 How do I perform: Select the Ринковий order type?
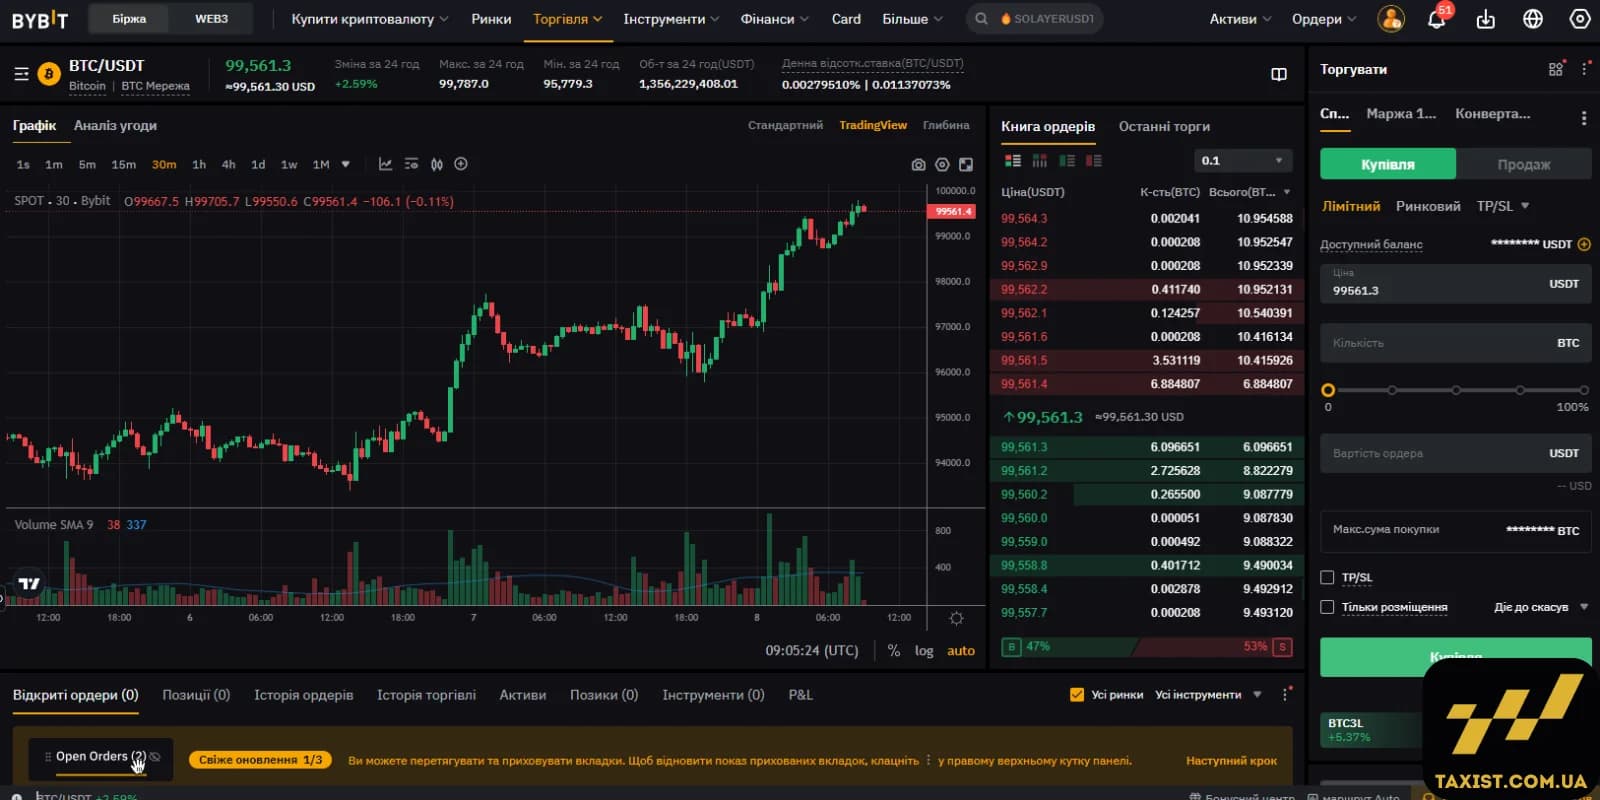[1427, 206]
